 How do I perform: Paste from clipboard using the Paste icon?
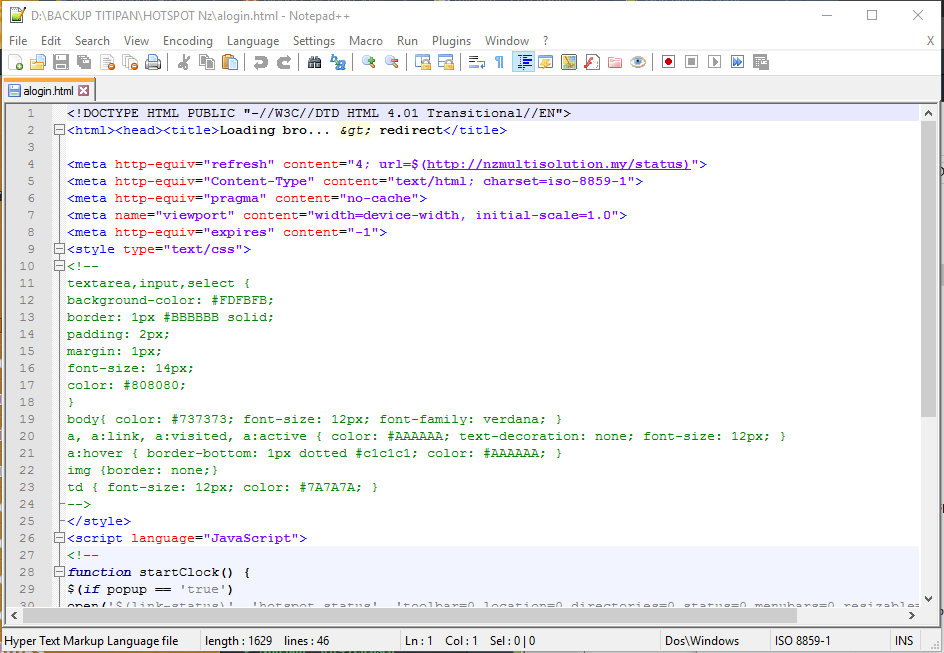[x=229, y=62]
